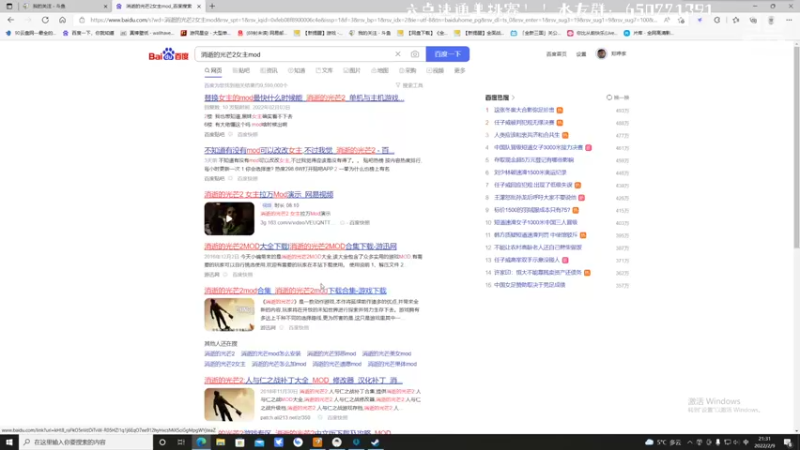Expand the 百度热搜 panel chevron
Viewport: 800px width, 450px height.
click(x=513, y=97)
